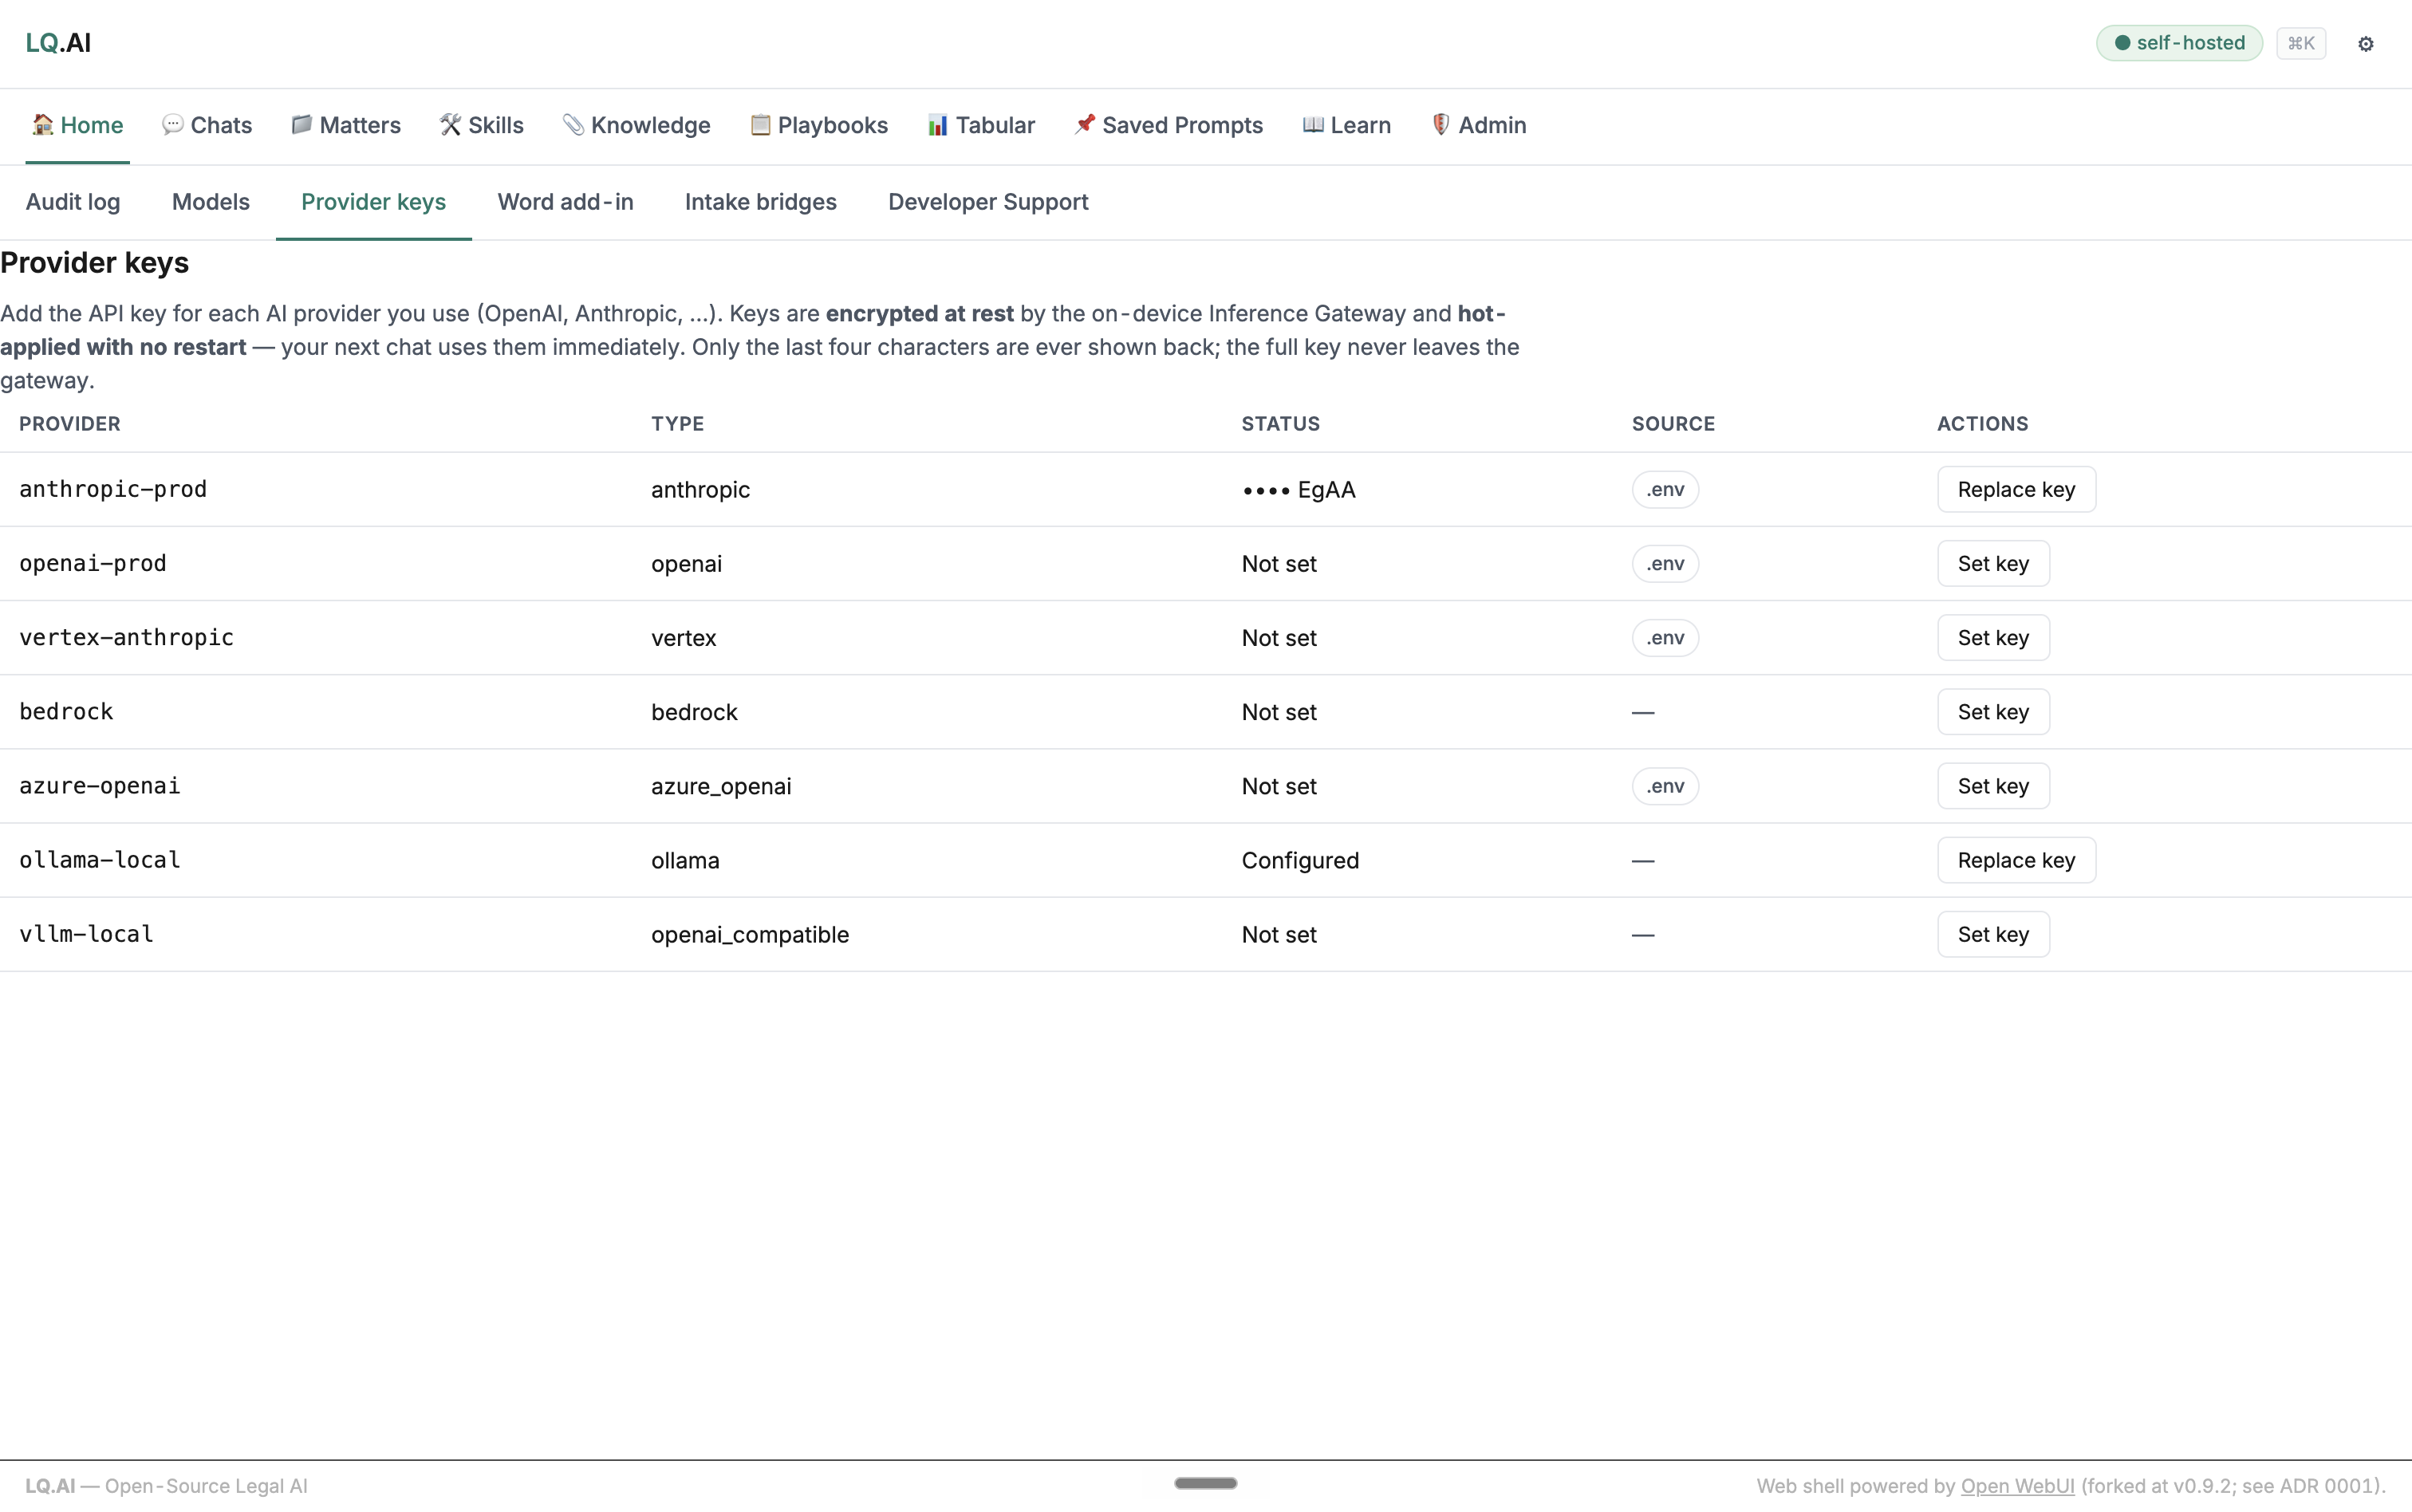The width and height of the screenshot is (2412, 1512).
Task: Set key for bedrock provider
Action: pyautogui.click(x=1993, y=711)
